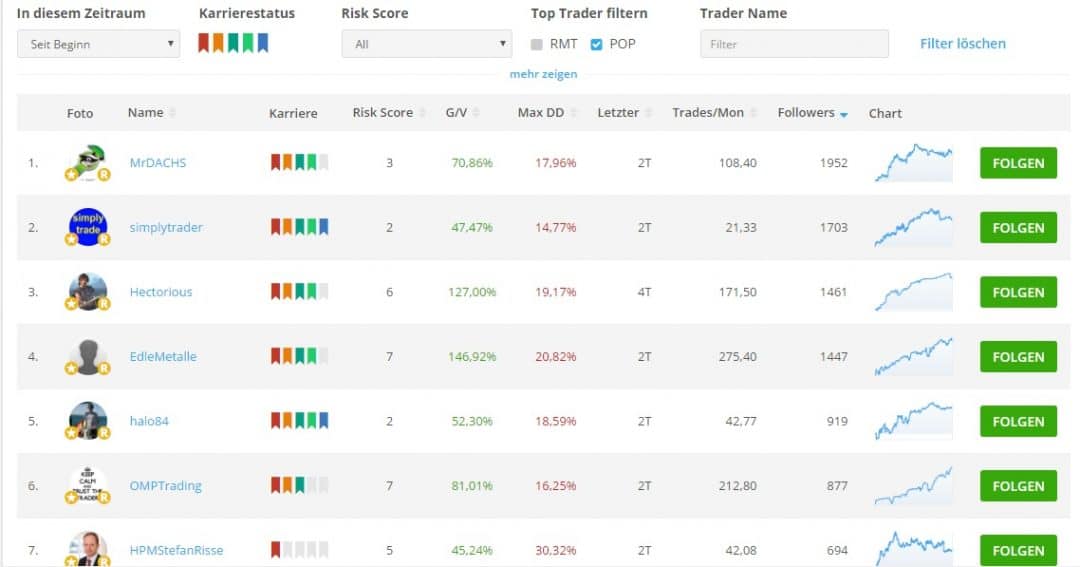Click the orange Karrierestatus flag filter
1080x567 pixels.
[x=218, y=43]
